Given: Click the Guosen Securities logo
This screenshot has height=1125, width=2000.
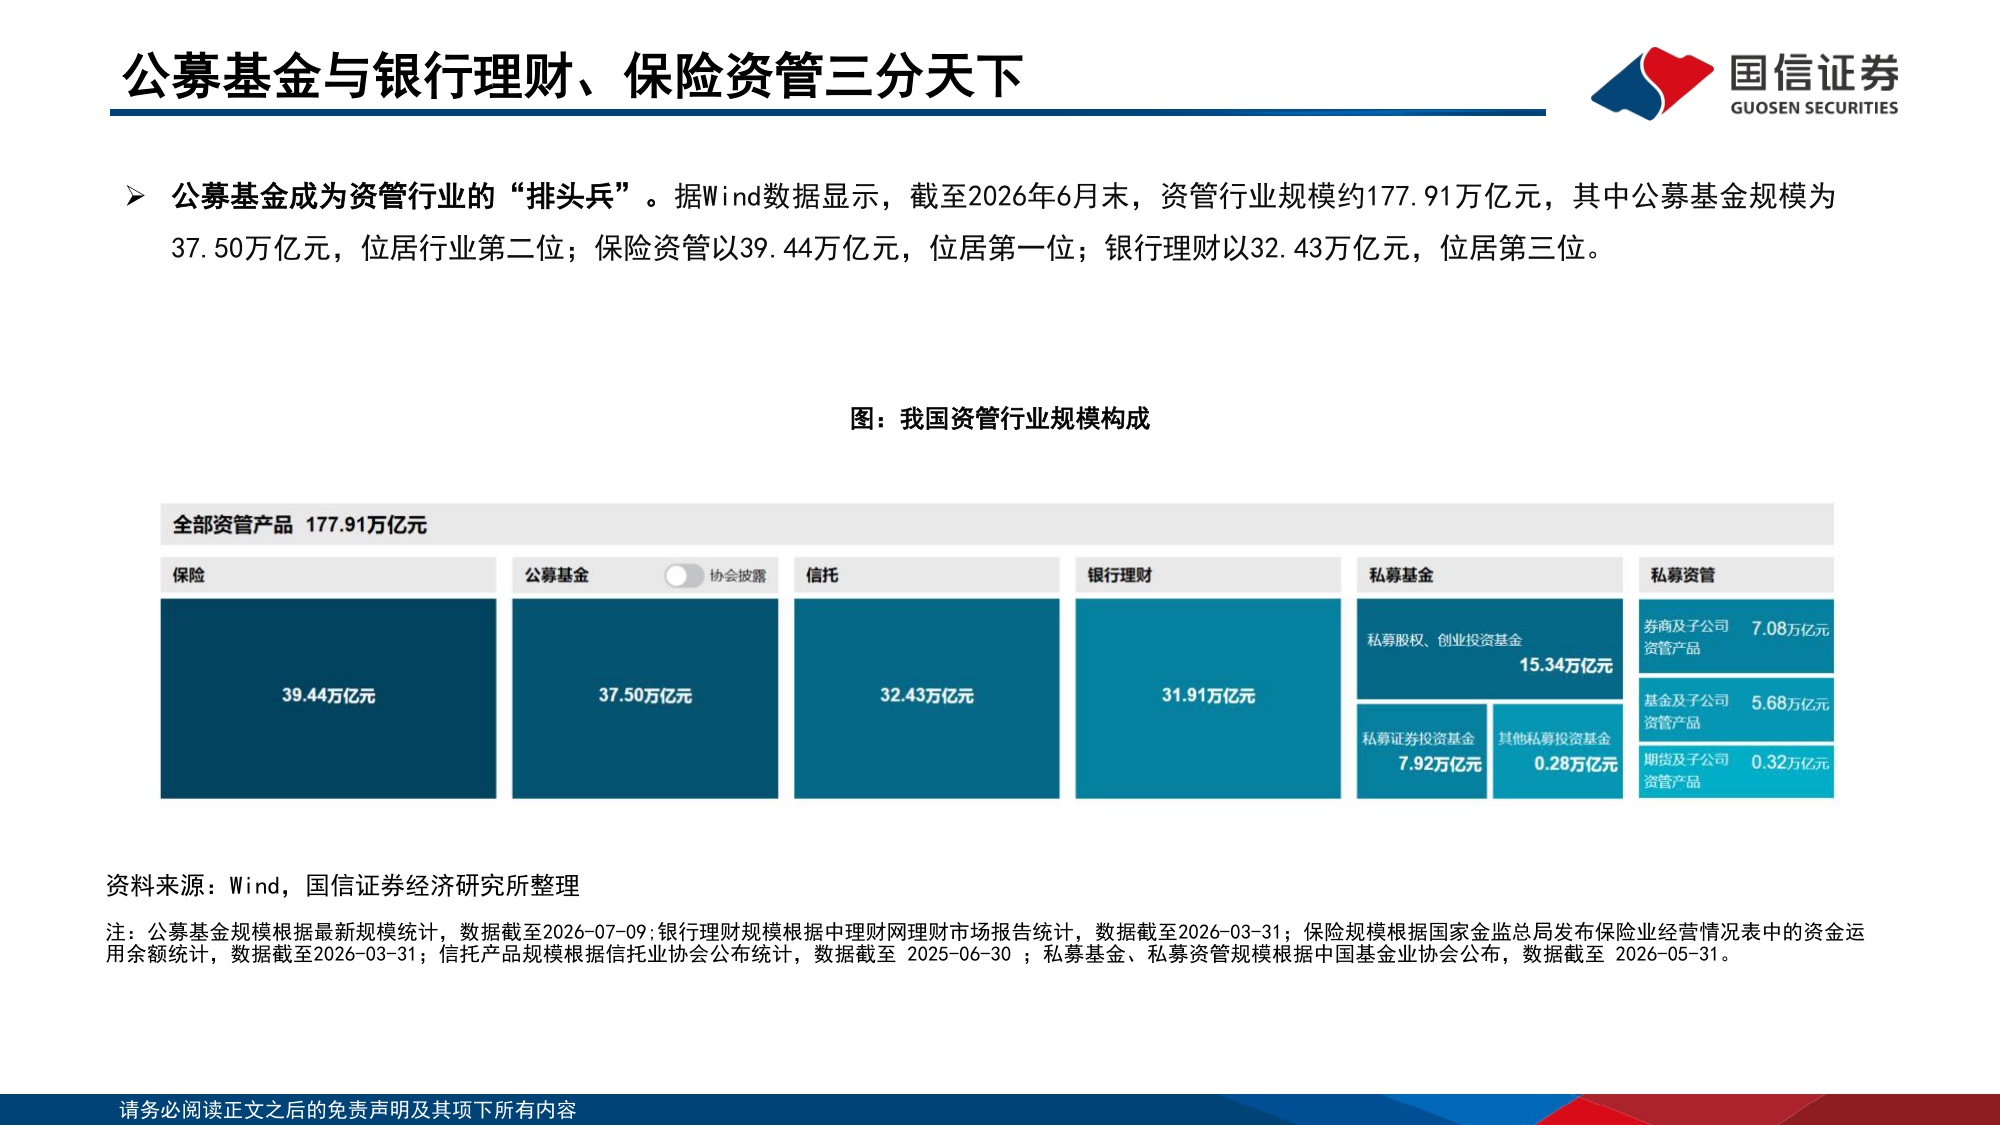Looking at the screenshot, I should [x=1744, y=83].
